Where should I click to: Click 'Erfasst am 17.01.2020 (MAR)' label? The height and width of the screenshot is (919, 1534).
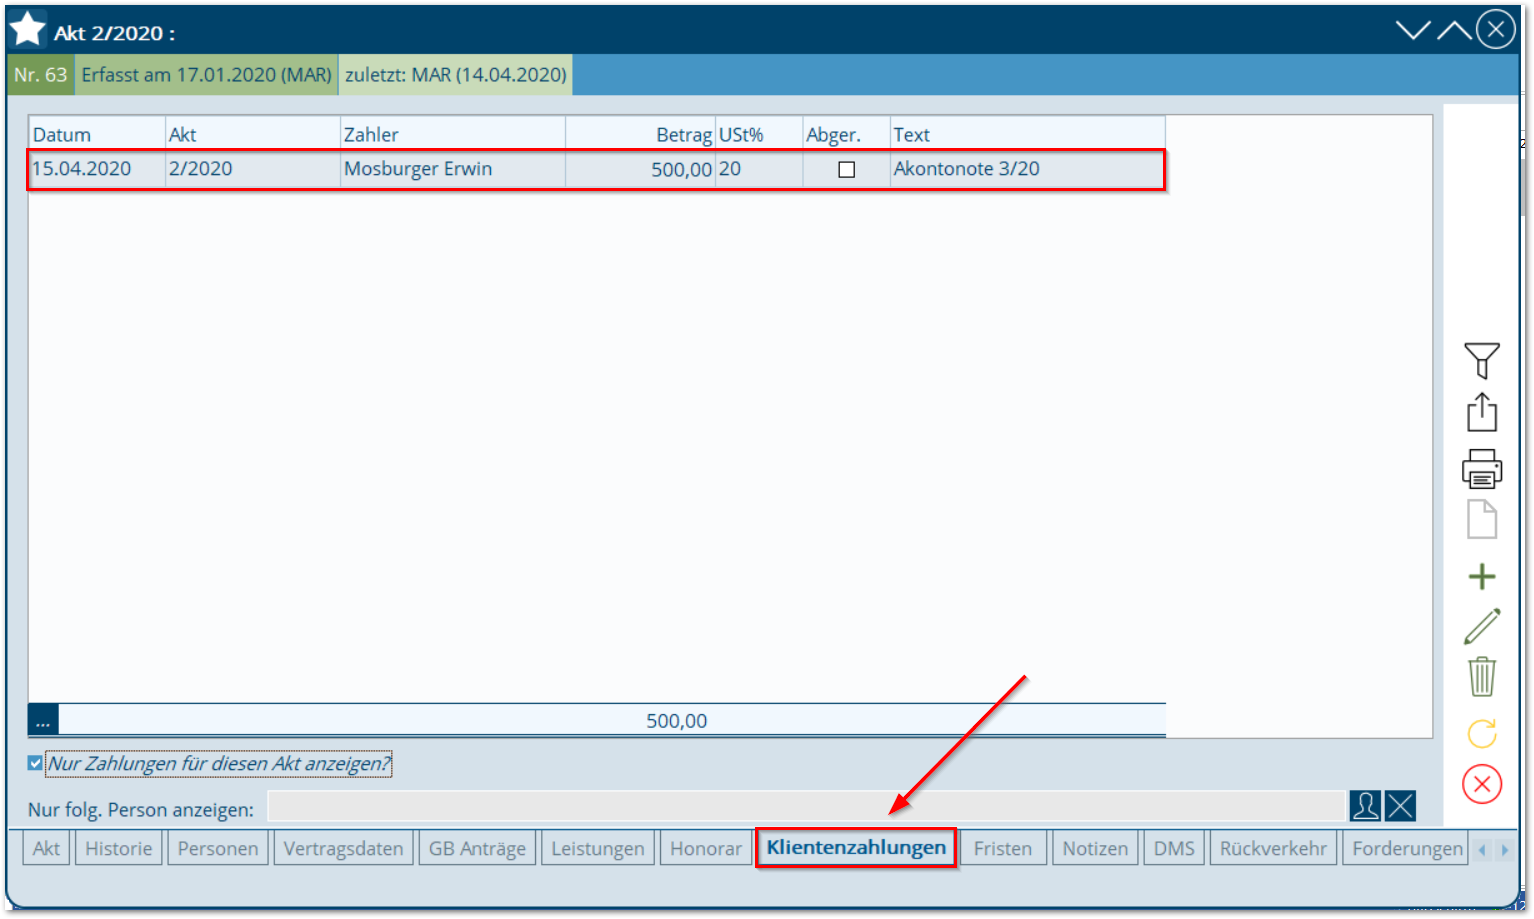[206, 75]
